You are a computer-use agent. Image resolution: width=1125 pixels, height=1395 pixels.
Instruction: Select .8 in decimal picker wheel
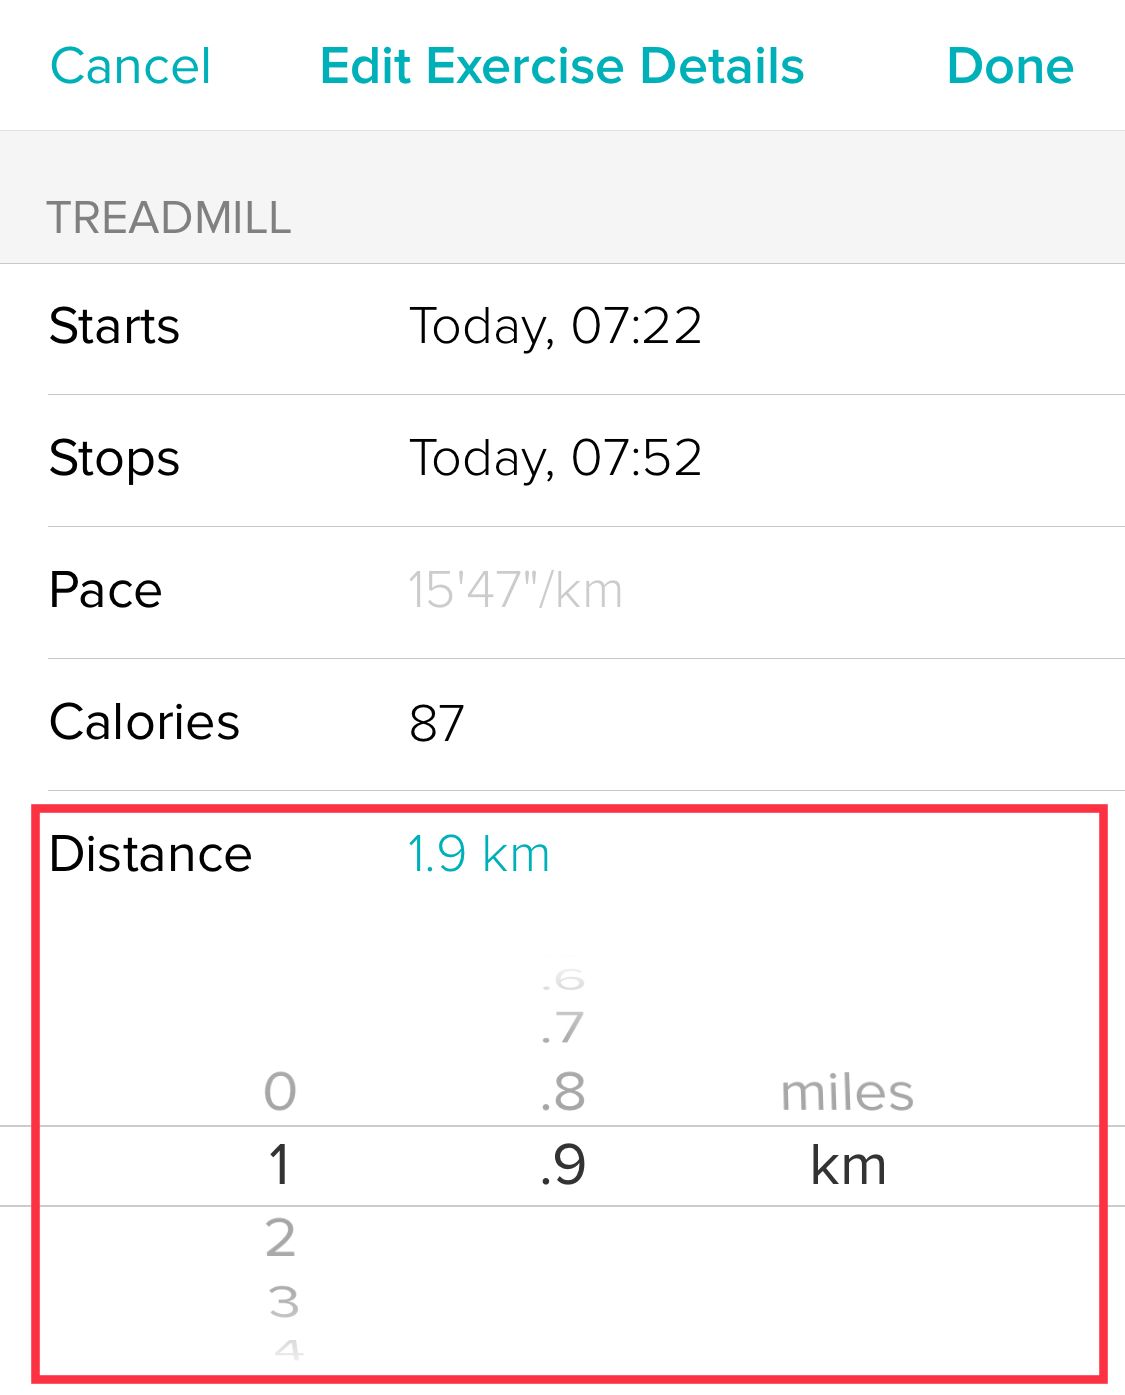pos(563,1091)
